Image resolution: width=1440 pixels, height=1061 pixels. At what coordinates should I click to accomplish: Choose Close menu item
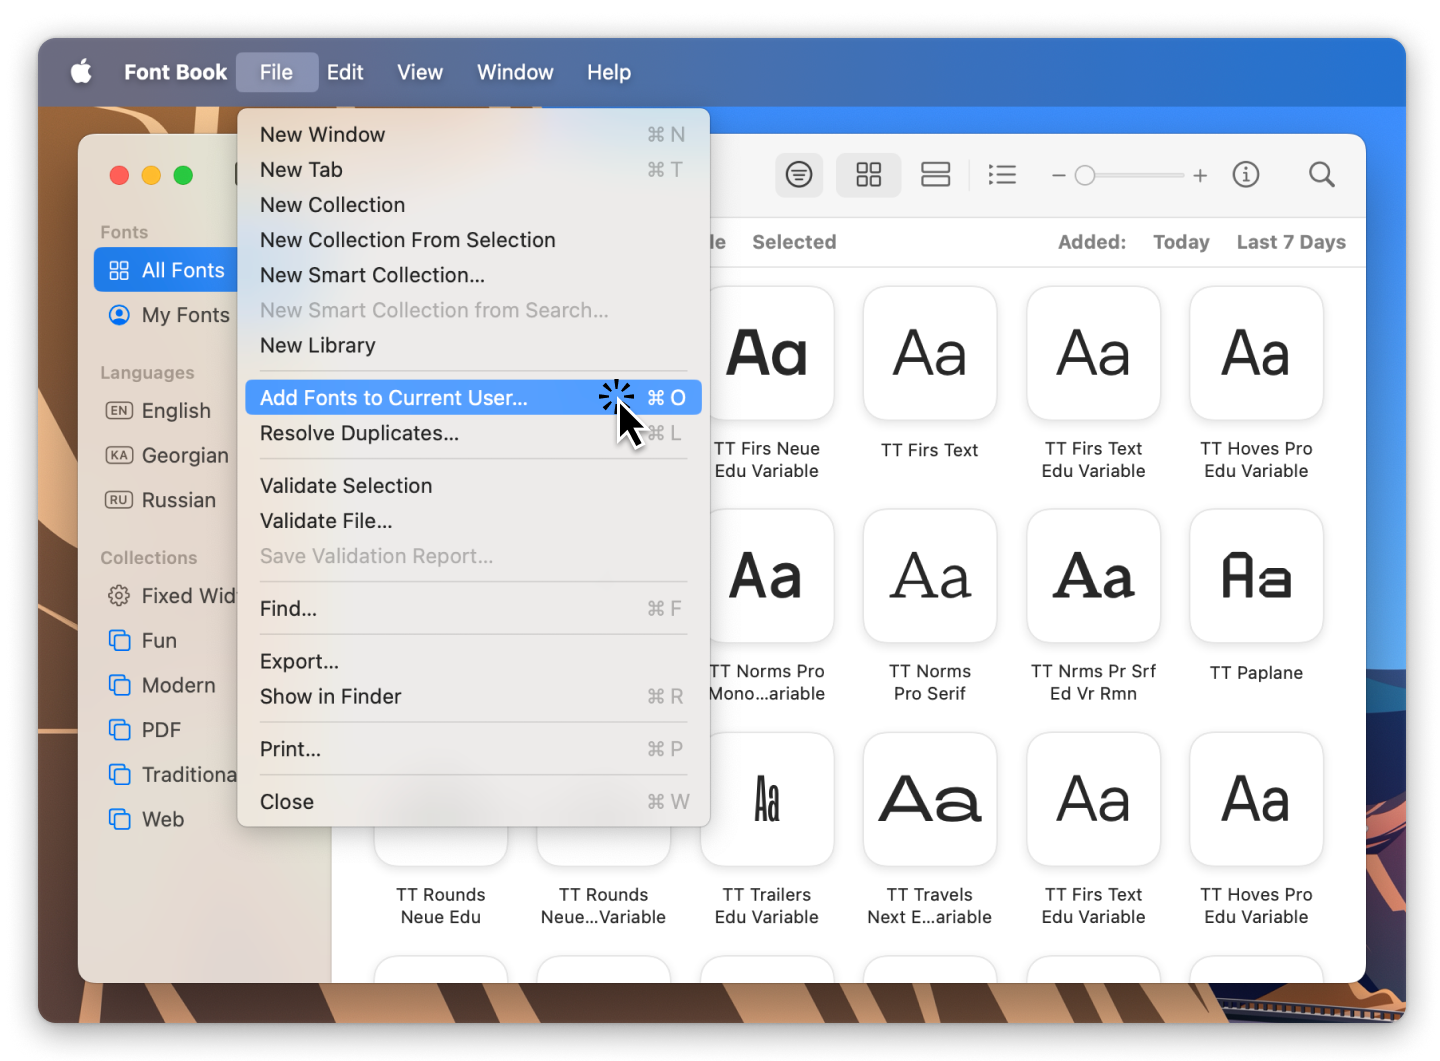point(473,802)
